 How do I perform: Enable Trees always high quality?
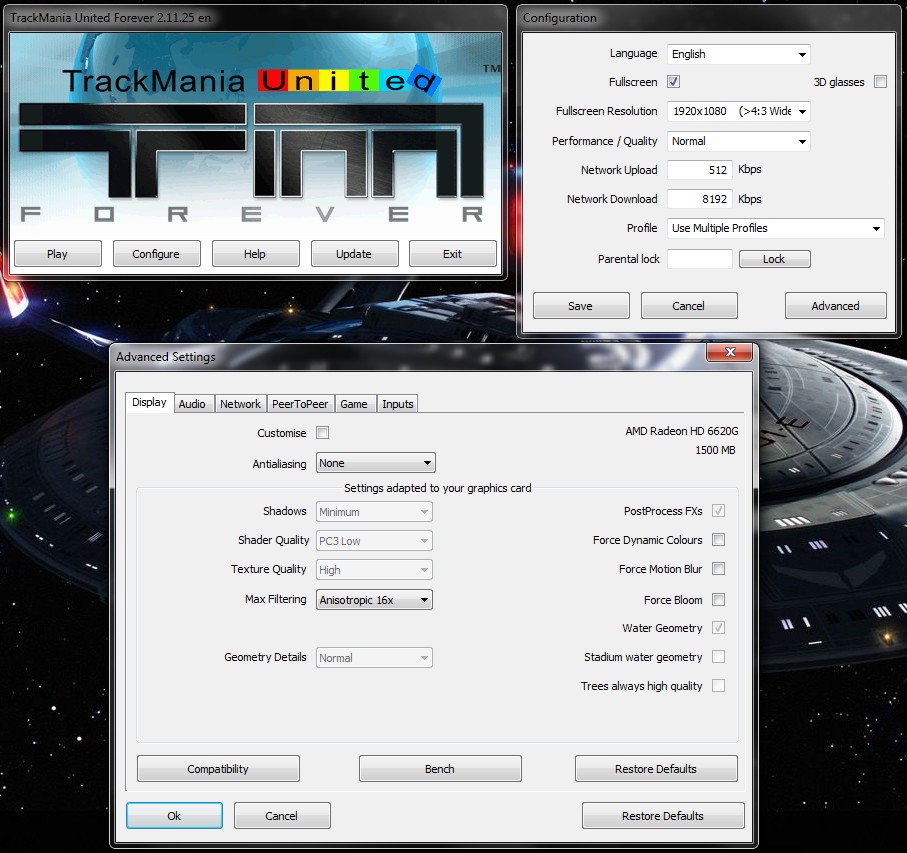click(x=718, y=685)
